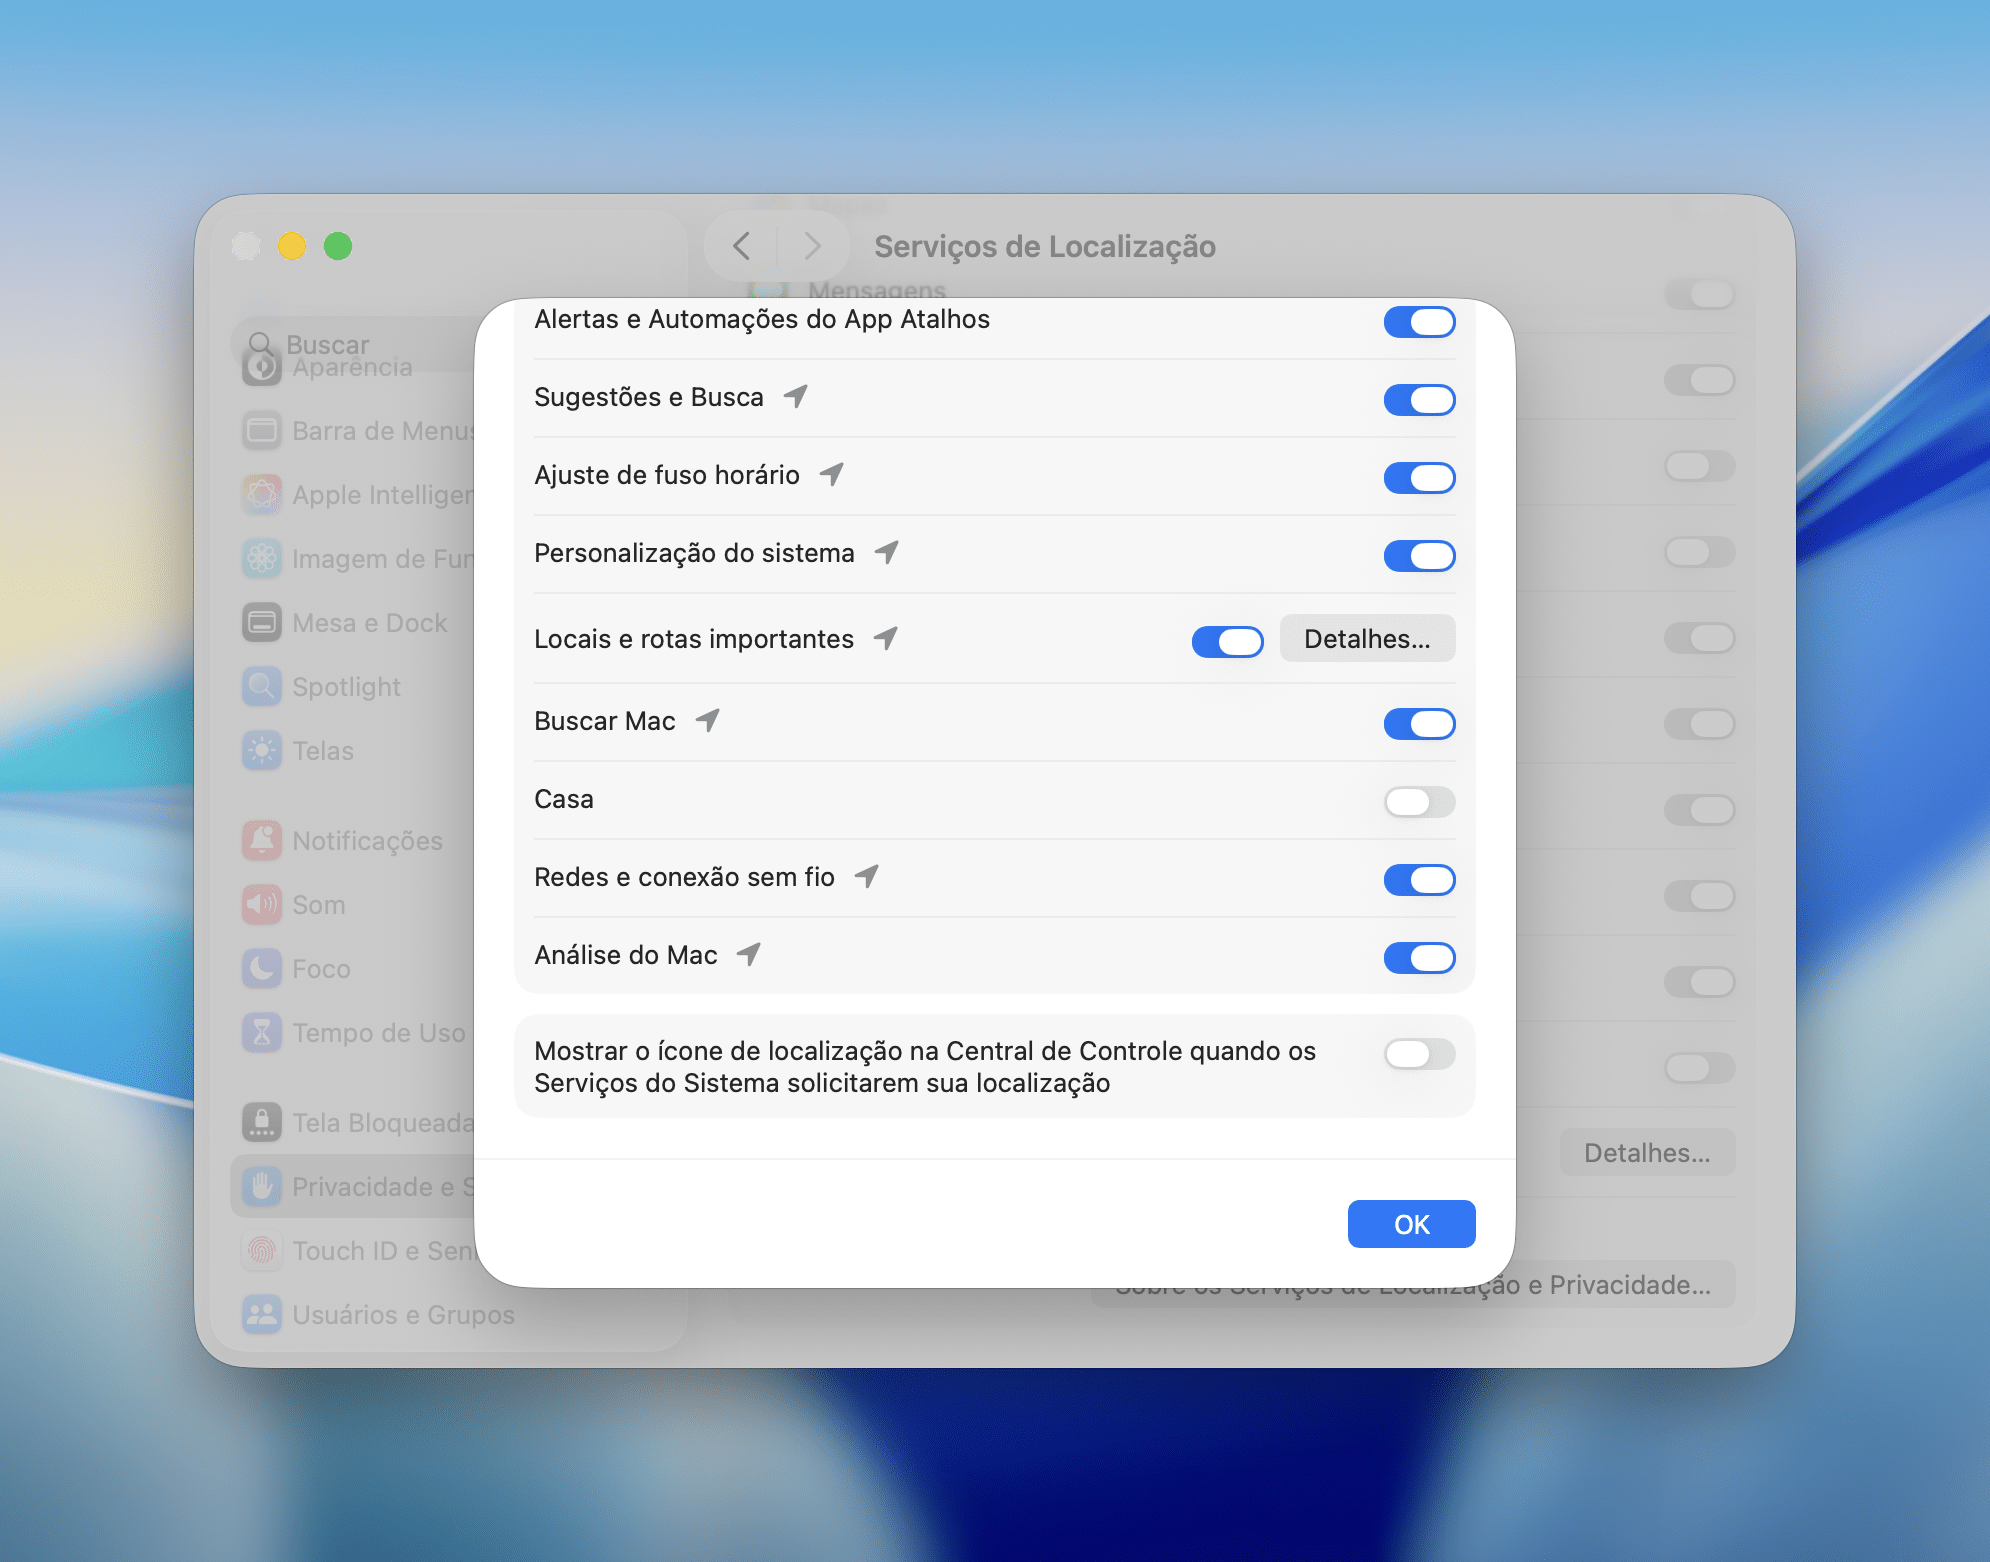Click location arrow icon beside Sugestões e Busca

796,397
